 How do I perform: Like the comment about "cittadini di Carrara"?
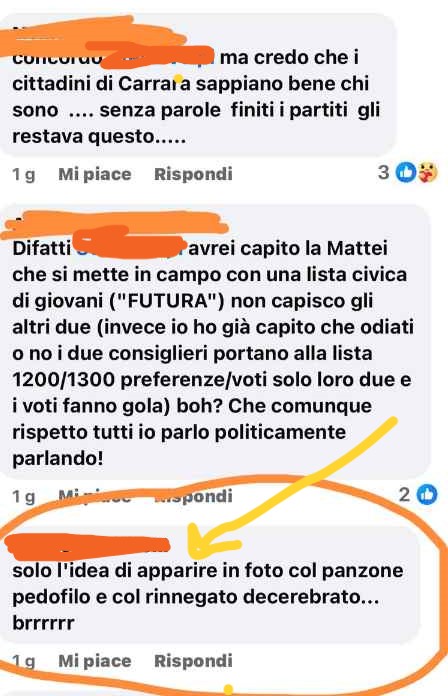click(x=95, y=174)
